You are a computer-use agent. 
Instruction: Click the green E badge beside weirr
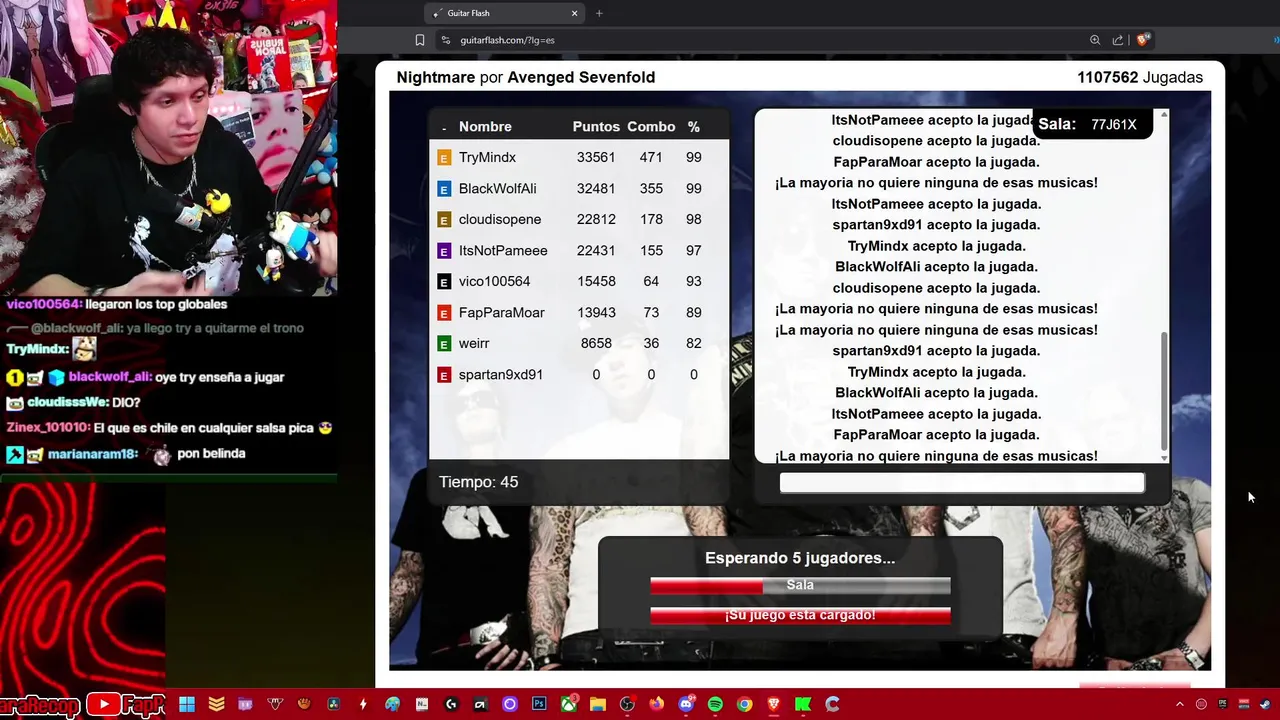coord(444,344)
